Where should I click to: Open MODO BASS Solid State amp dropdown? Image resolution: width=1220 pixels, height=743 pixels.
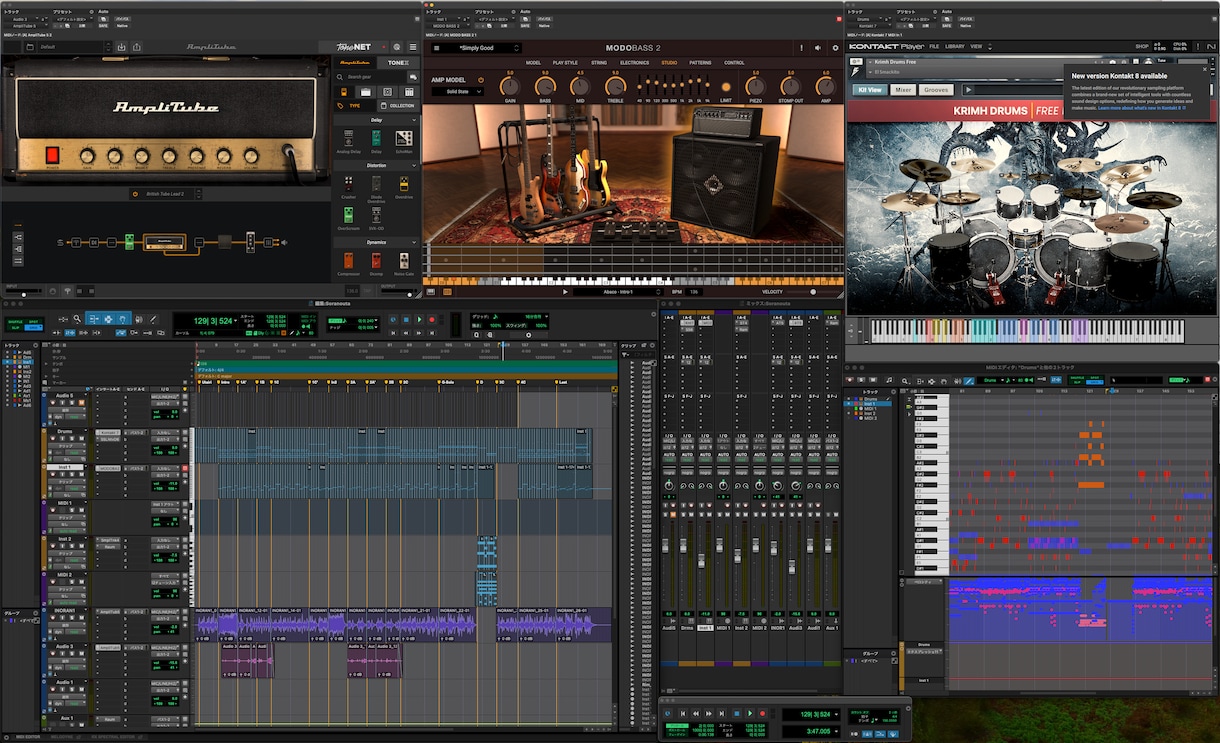click(x=457, y=91)
